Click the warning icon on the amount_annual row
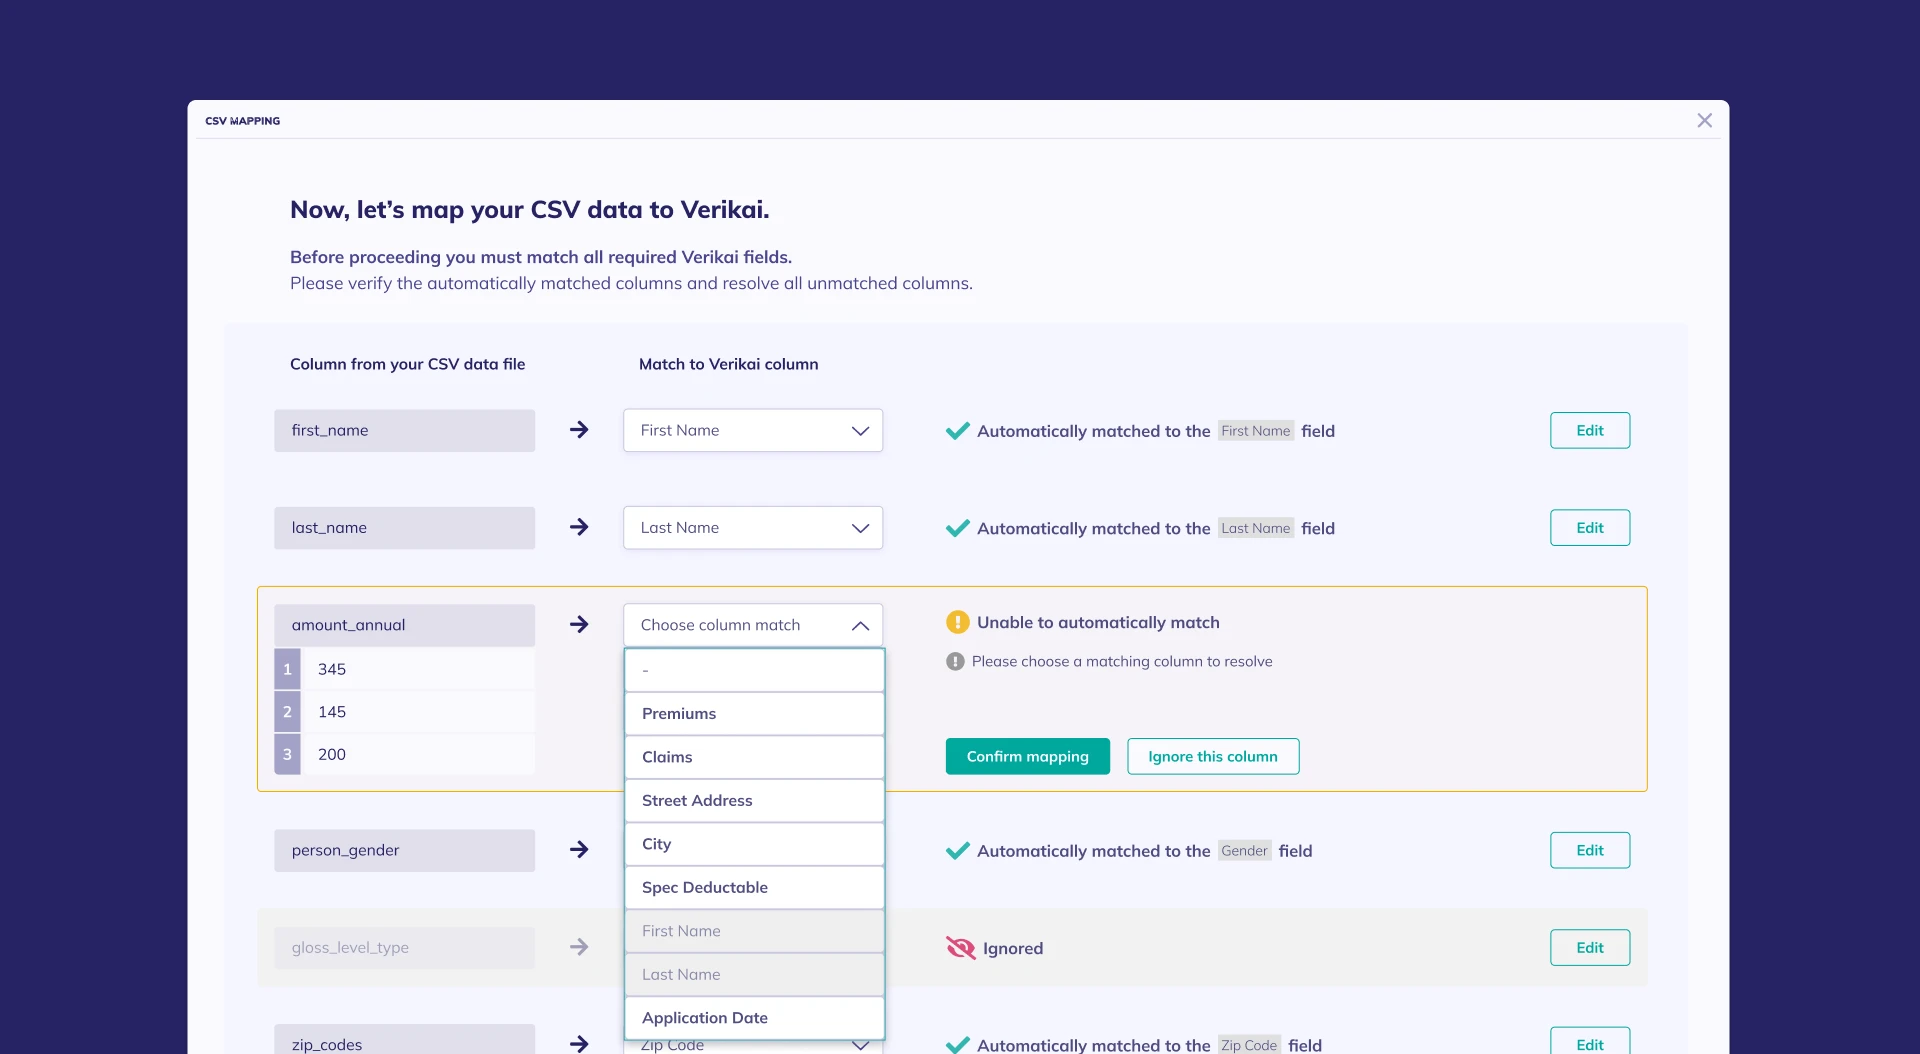Screen dimensions: 1920x1054 pyautogui.click(x=957, y=622)
